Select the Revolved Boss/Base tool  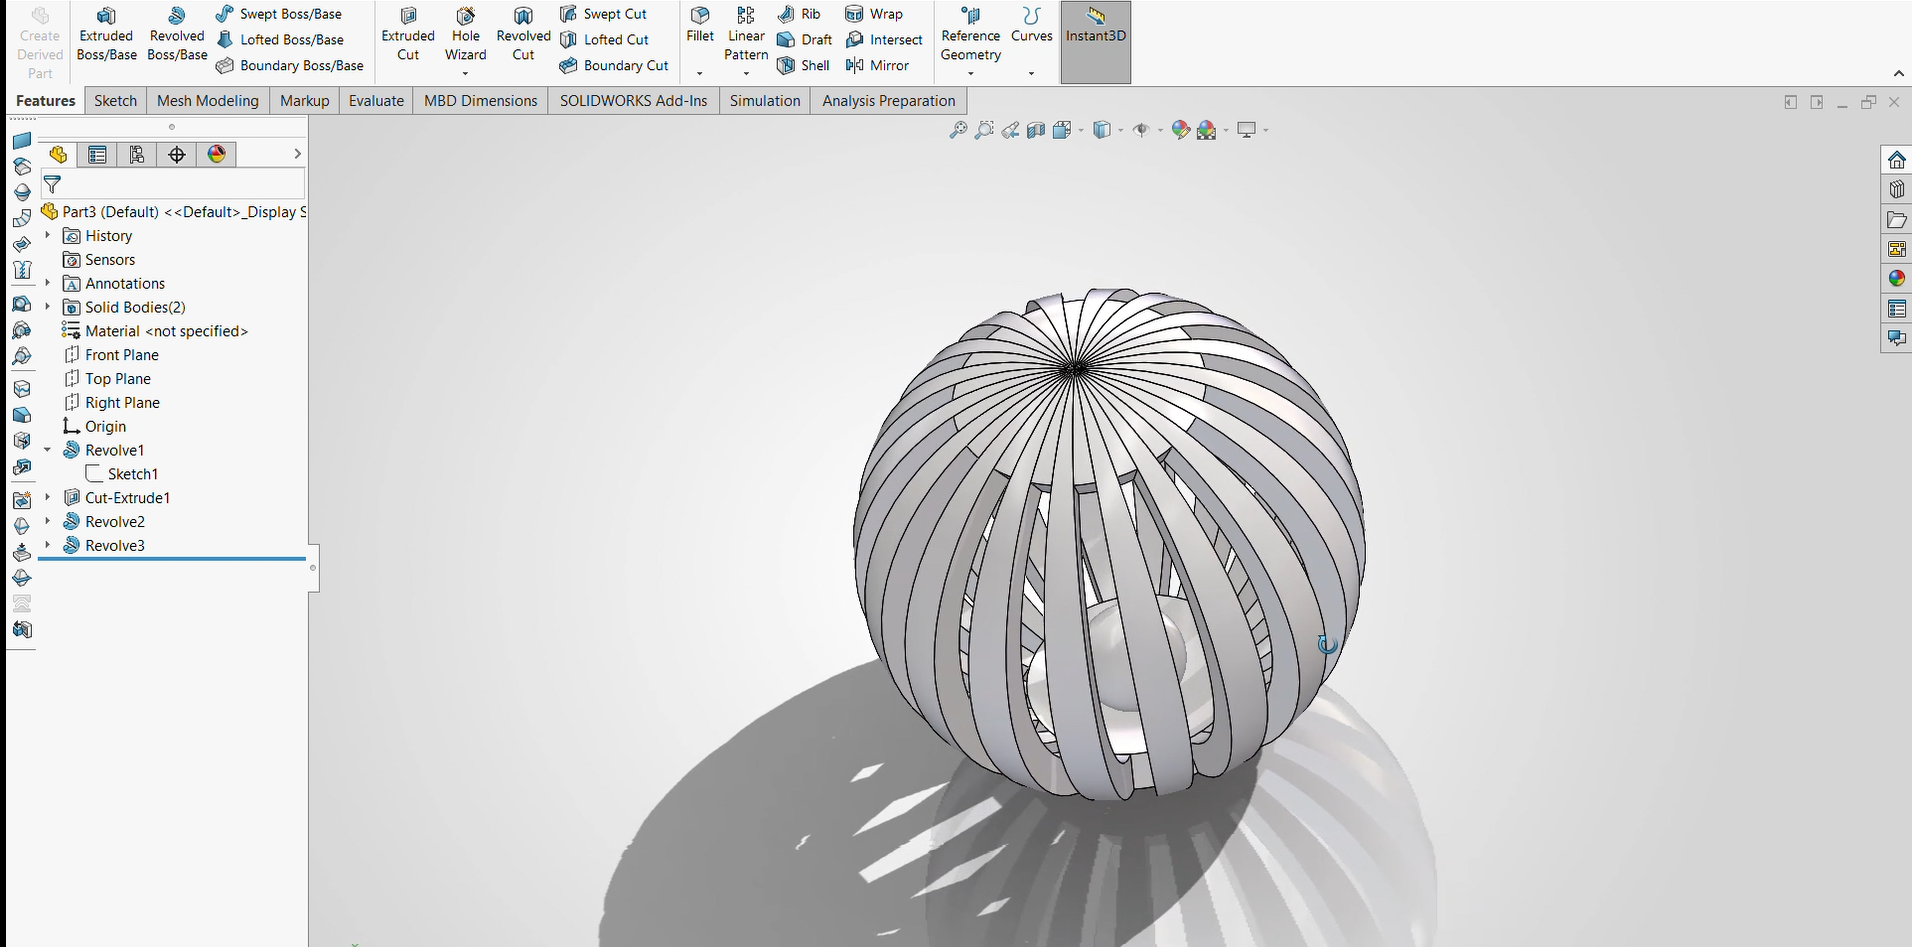coord(177,35)
